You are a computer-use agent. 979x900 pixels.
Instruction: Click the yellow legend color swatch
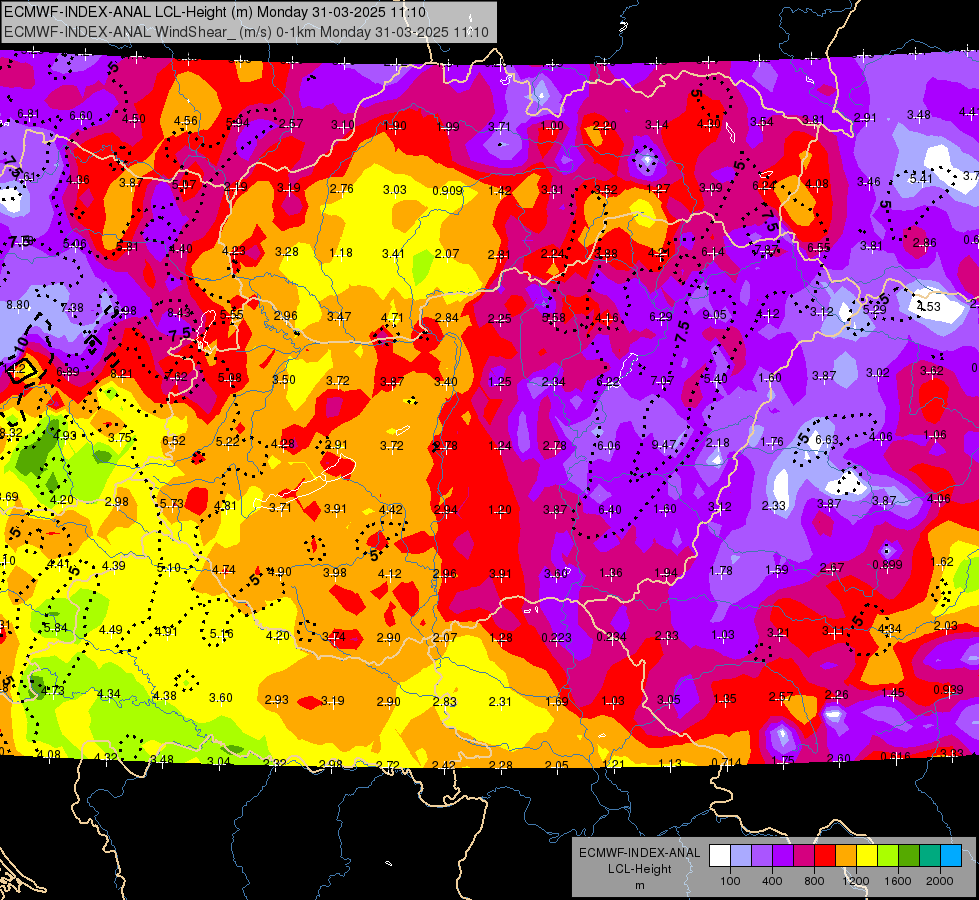click(x=867, y=855)
